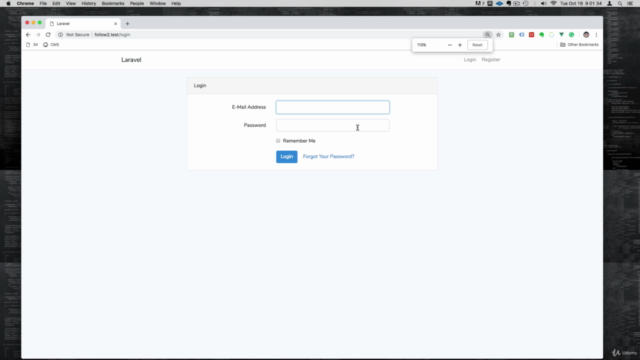
Task: Open the Vue devtools extension icon
Action: click(562, 35)
